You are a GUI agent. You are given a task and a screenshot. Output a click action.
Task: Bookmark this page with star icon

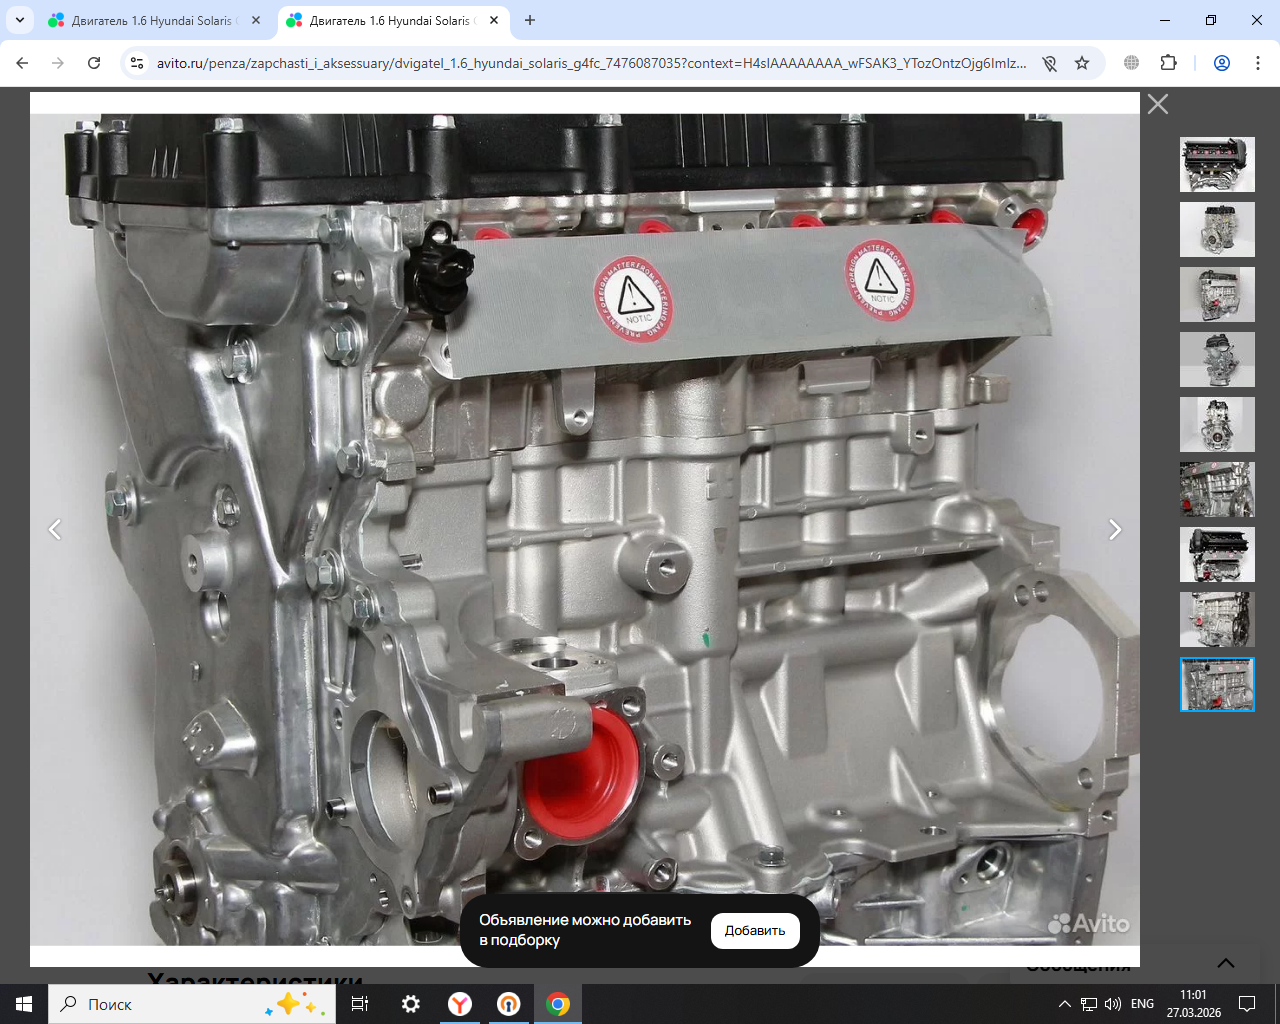tap(1082, 63)
